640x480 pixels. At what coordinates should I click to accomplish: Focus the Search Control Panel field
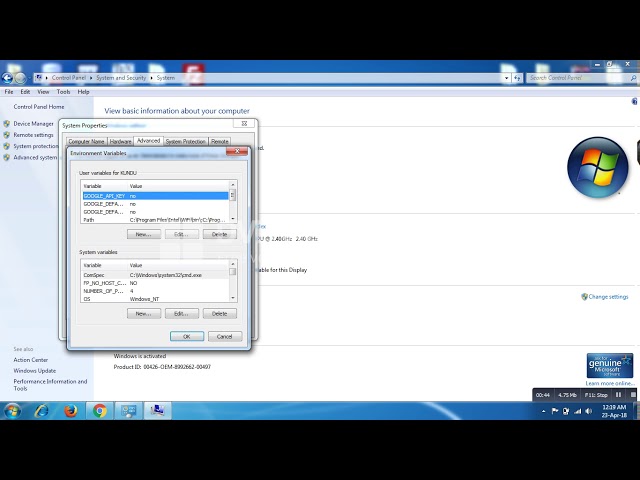(x=578, y=78)
